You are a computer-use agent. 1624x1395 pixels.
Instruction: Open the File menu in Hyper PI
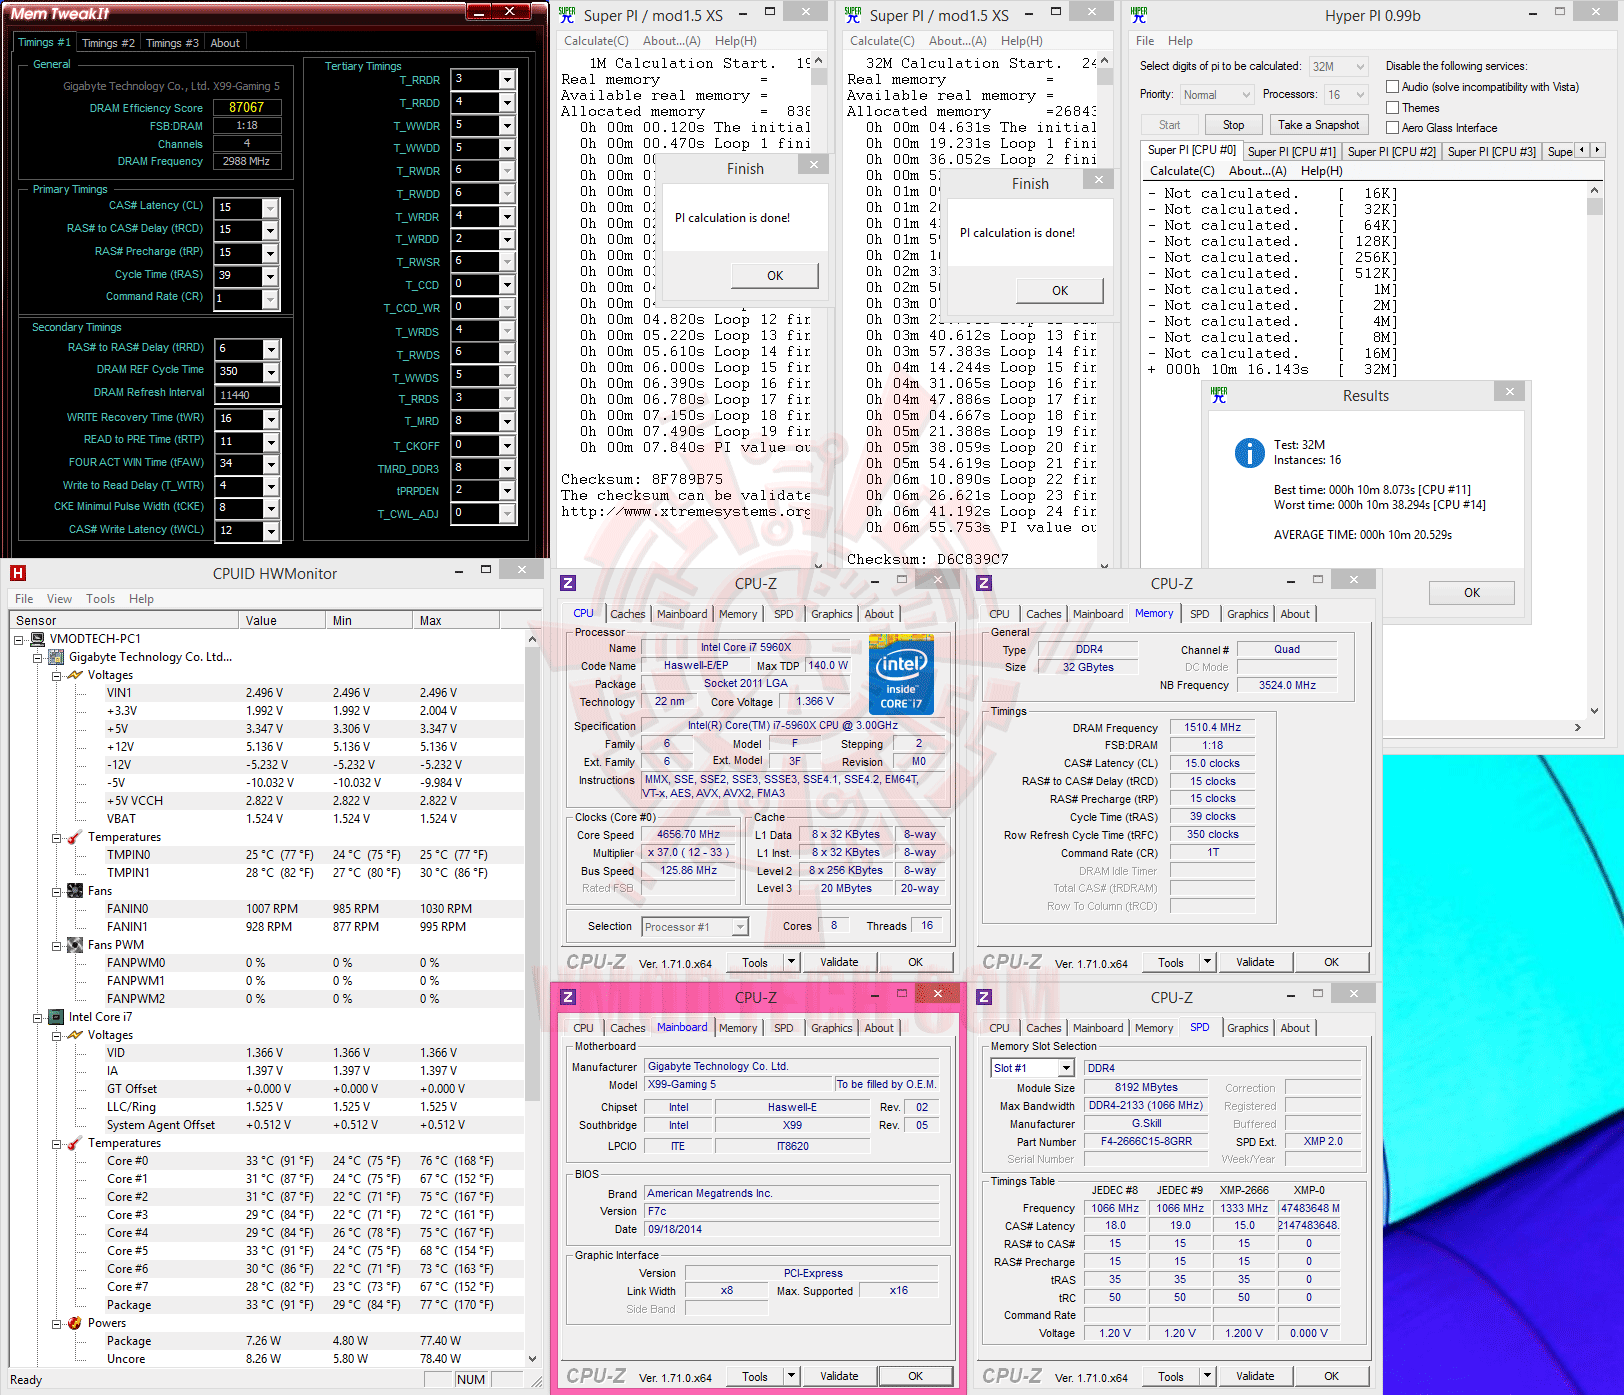pyautogui.click(x=1145, y=41)
